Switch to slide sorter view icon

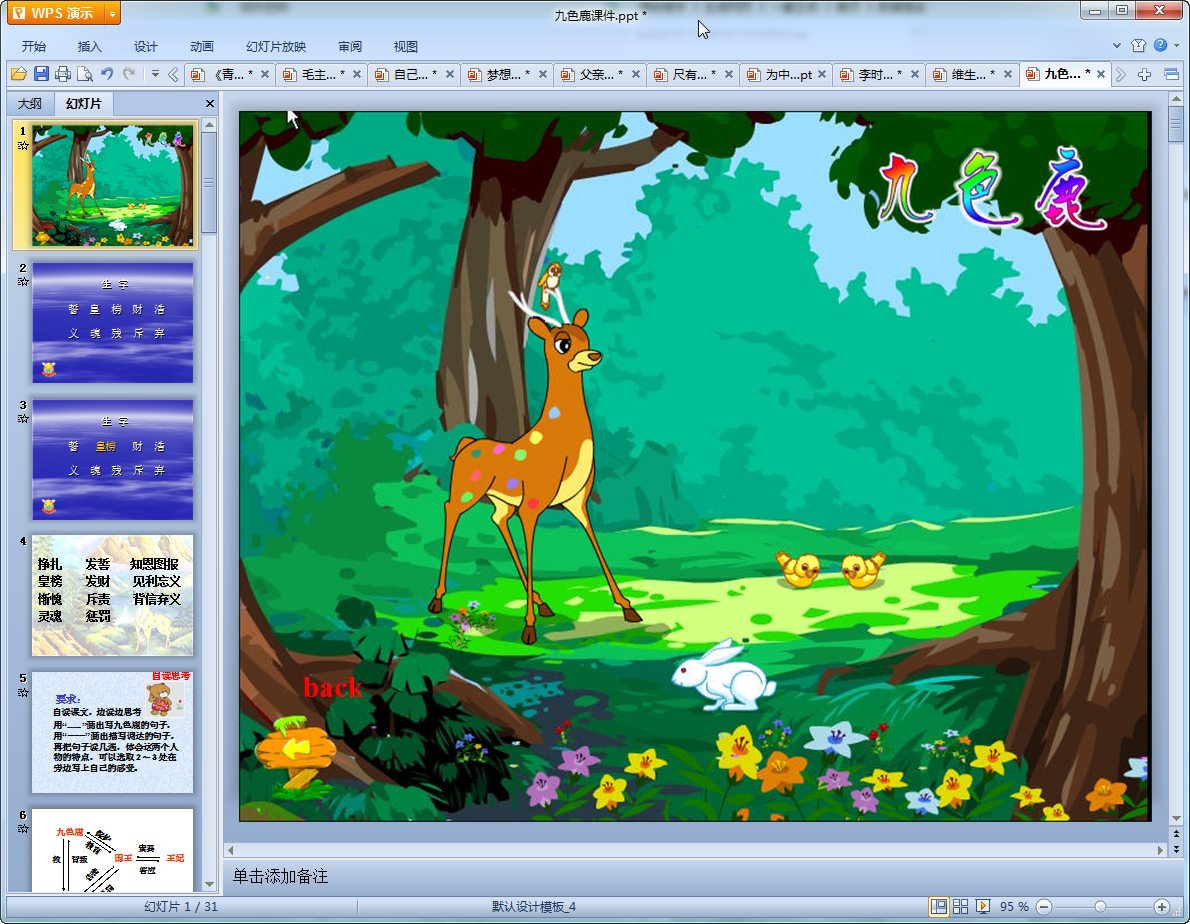pos(960,907)
